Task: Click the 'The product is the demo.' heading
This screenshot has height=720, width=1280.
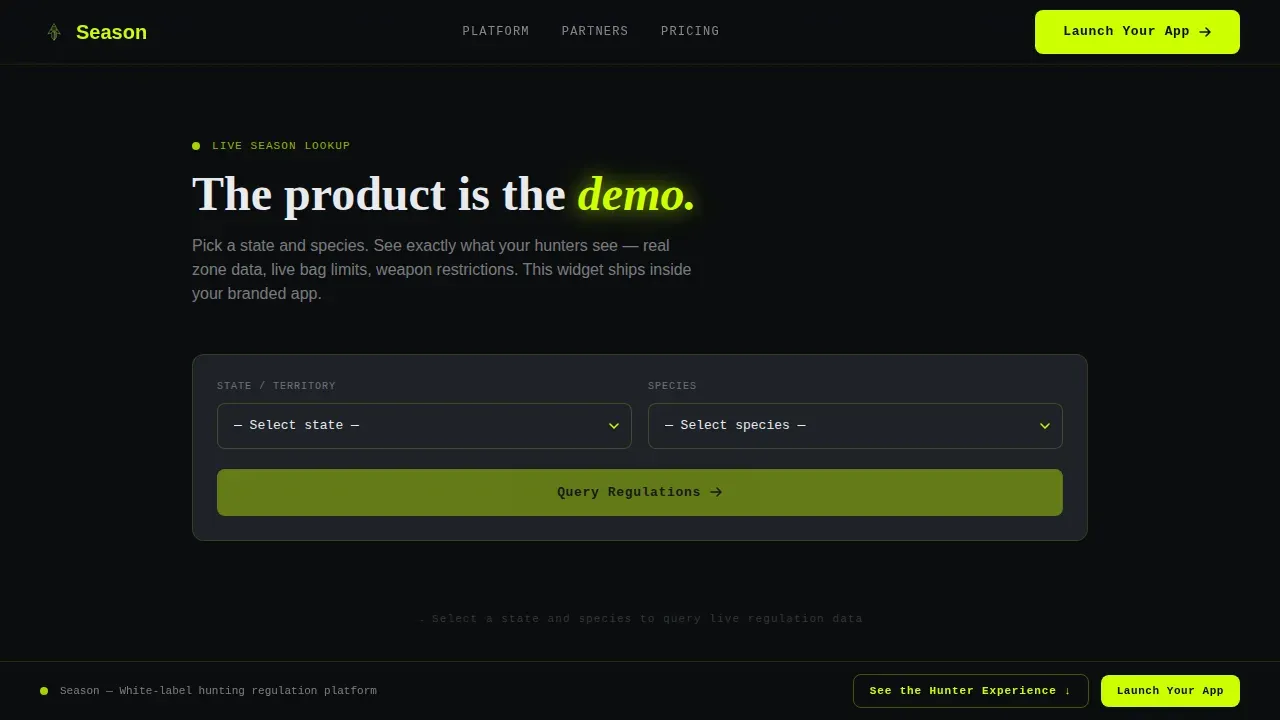Action: click(443, 194)
